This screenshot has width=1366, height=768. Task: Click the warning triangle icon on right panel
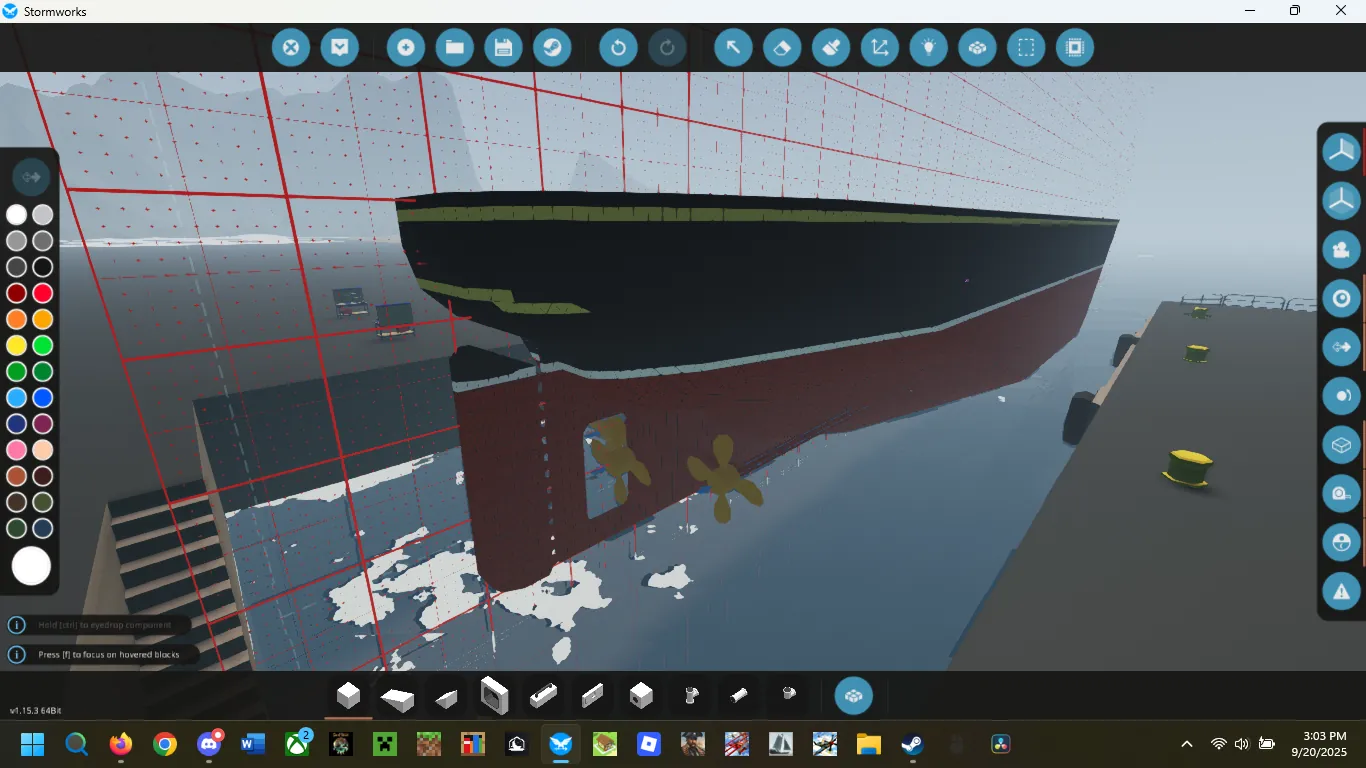[x=1341, y=591]
